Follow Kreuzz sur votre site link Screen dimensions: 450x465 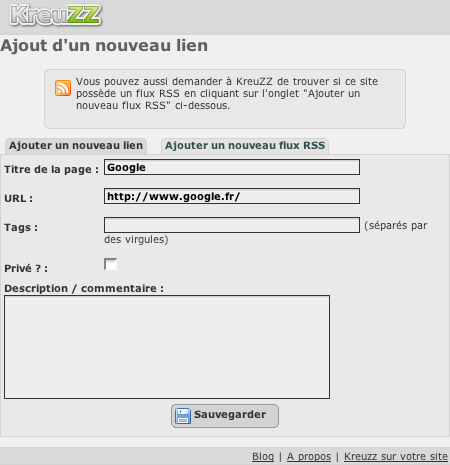tap(396, 456)
